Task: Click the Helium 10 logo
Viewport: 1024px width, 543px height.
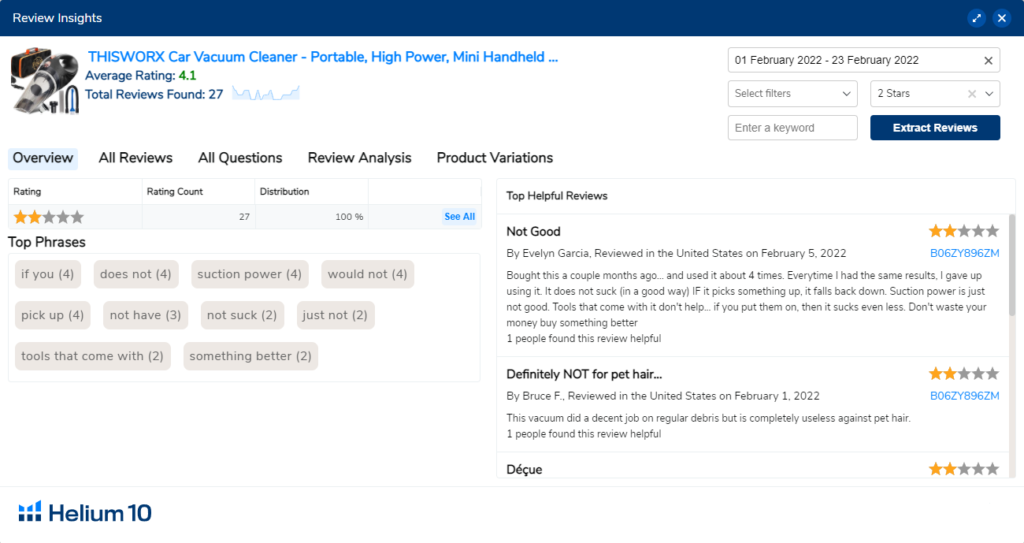Action: 85,513
